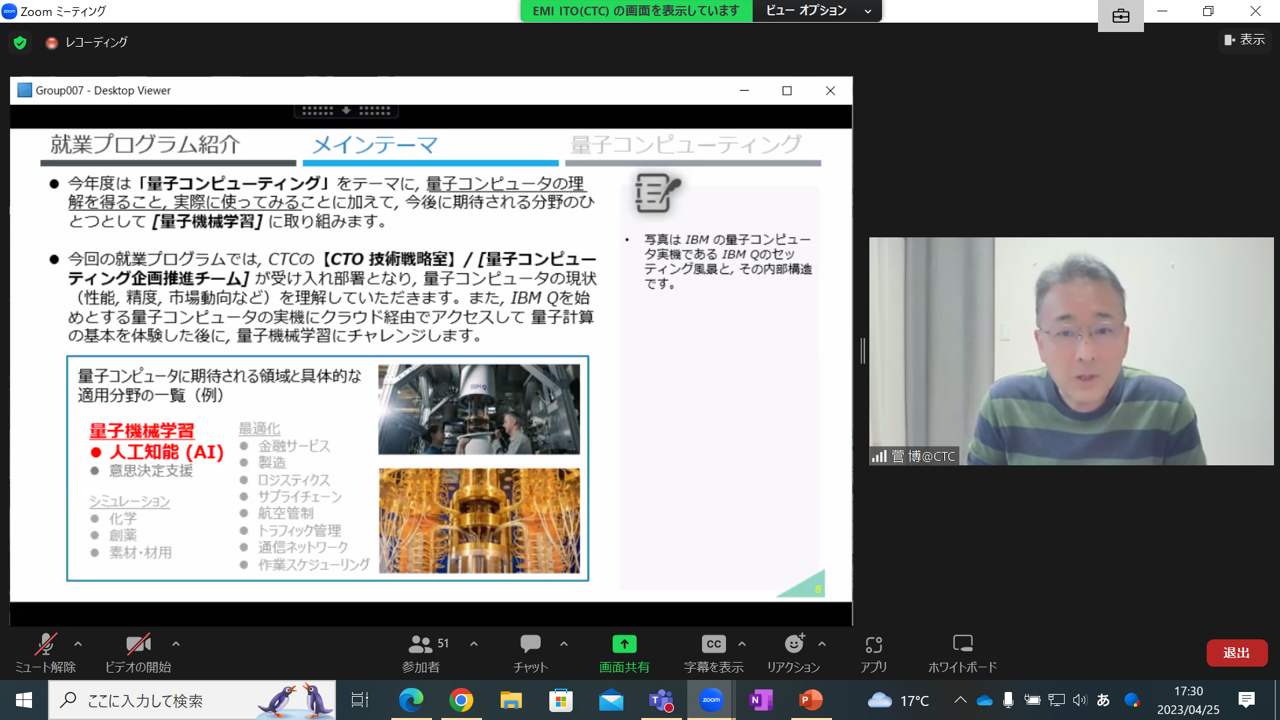Open the 表示 view layout button
This screenshot has height=720, width=1280.
(x=1245, y=40)
